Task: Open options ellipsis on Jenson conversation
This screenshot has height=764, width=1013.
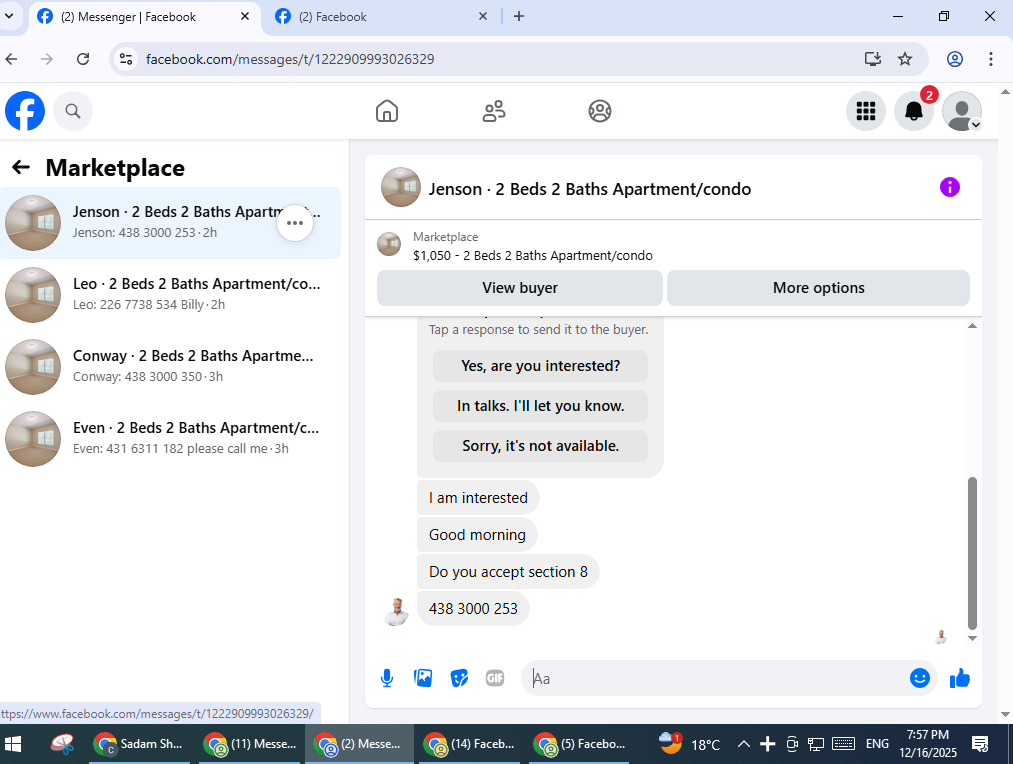Action: [295, 223]
